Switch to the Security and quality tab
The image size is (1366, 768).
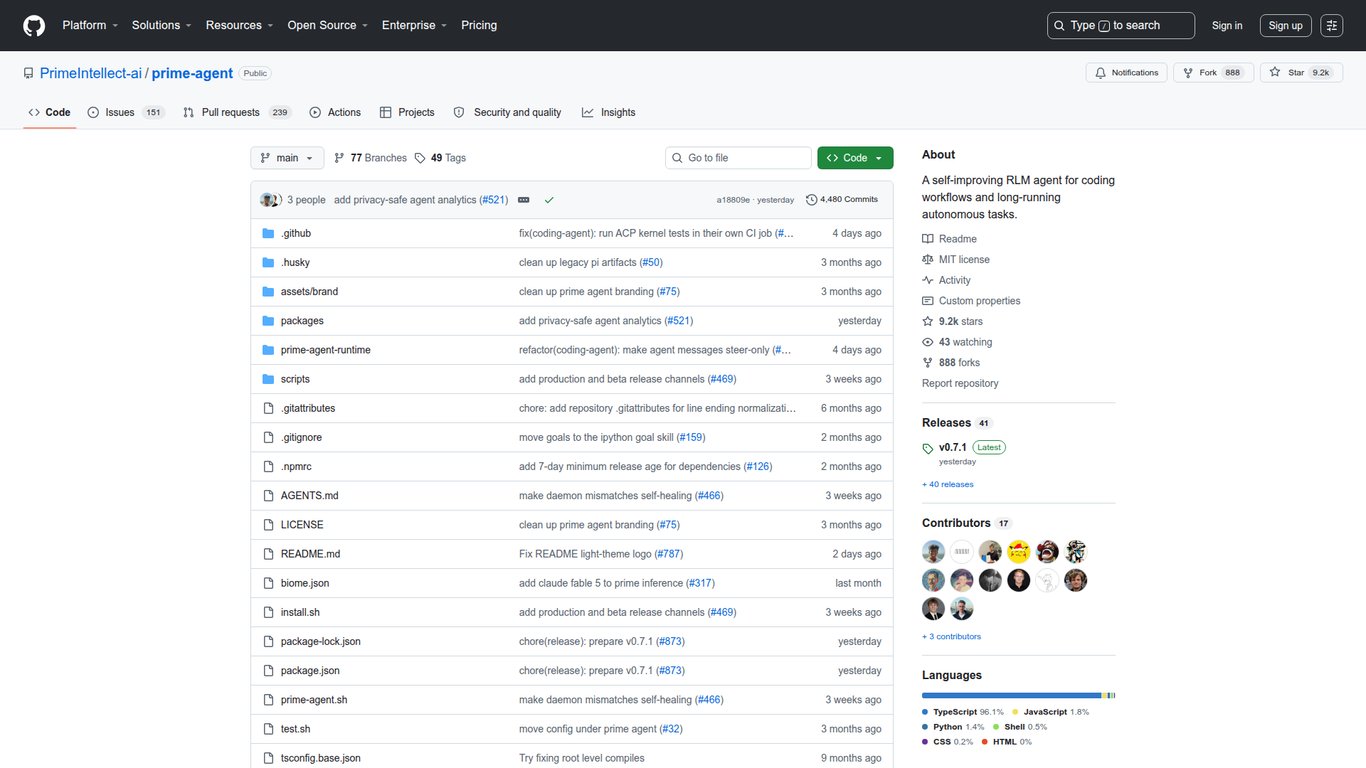[507, 113]
